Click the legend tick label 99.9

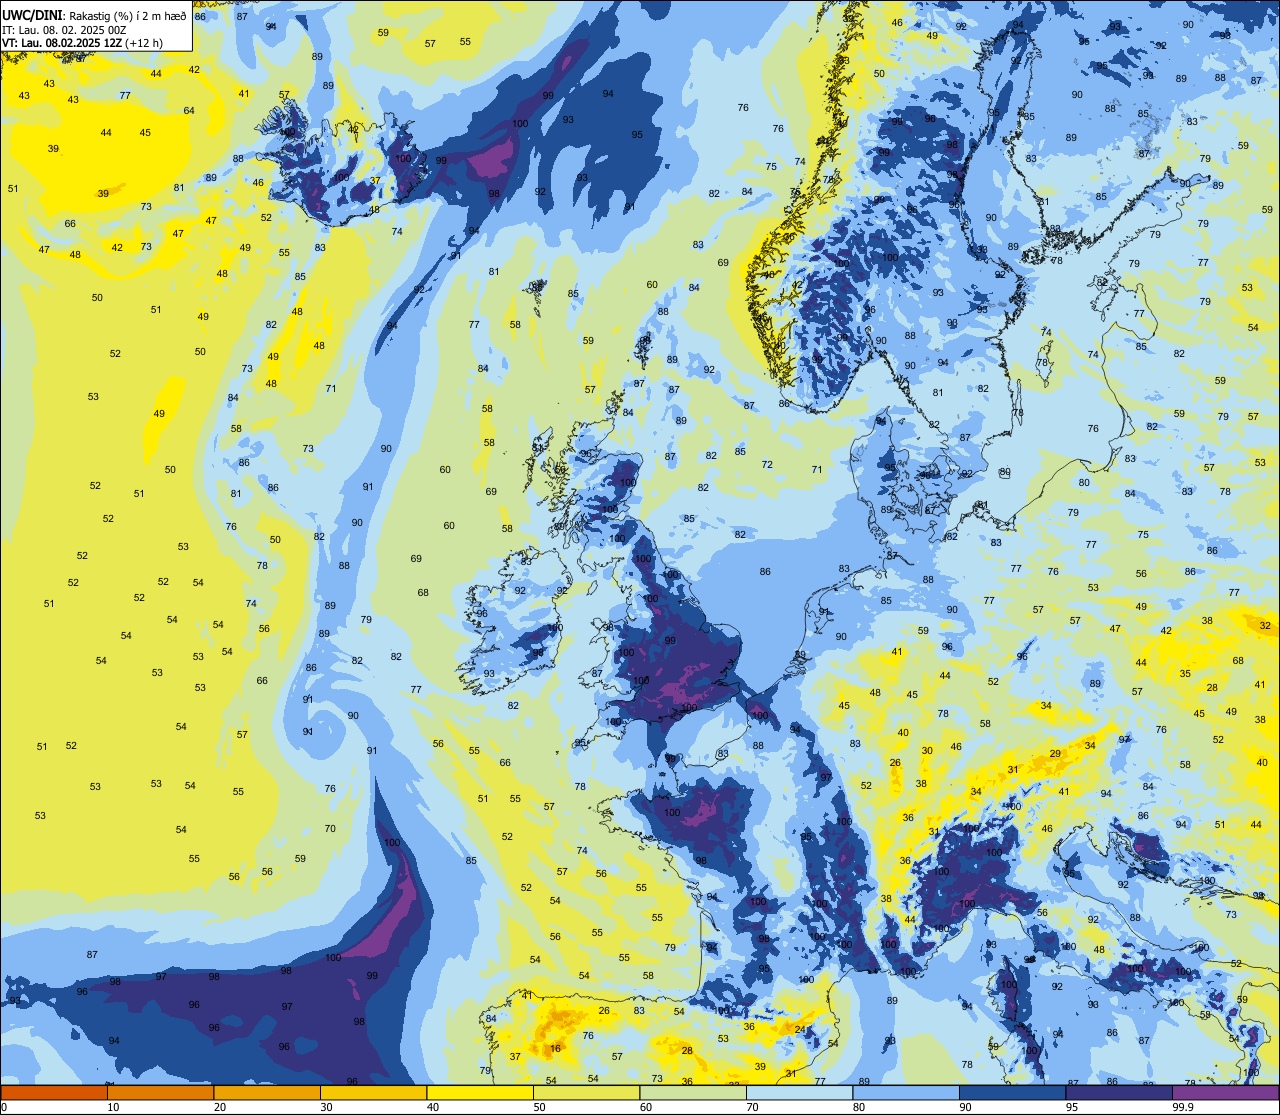pyautogui.click(x=1183, y=1107)
